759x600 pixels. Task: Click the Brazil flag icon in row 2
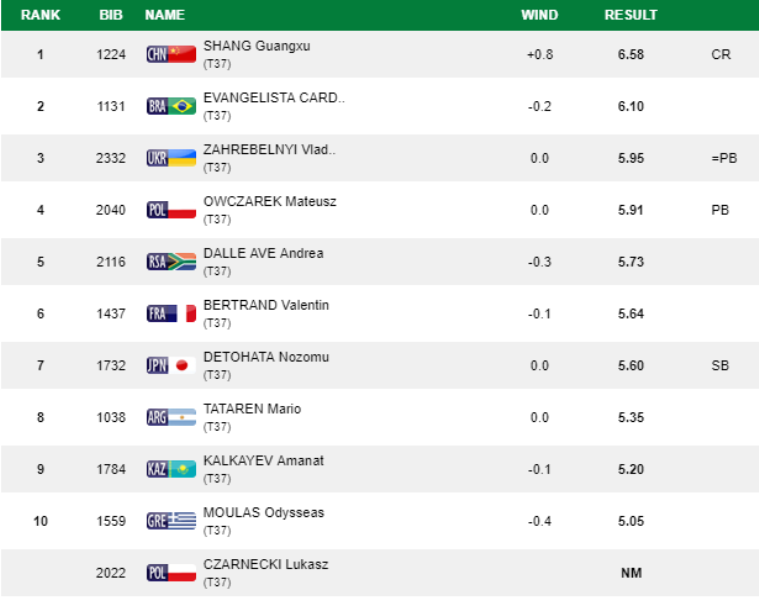click(x=171, y=106)
